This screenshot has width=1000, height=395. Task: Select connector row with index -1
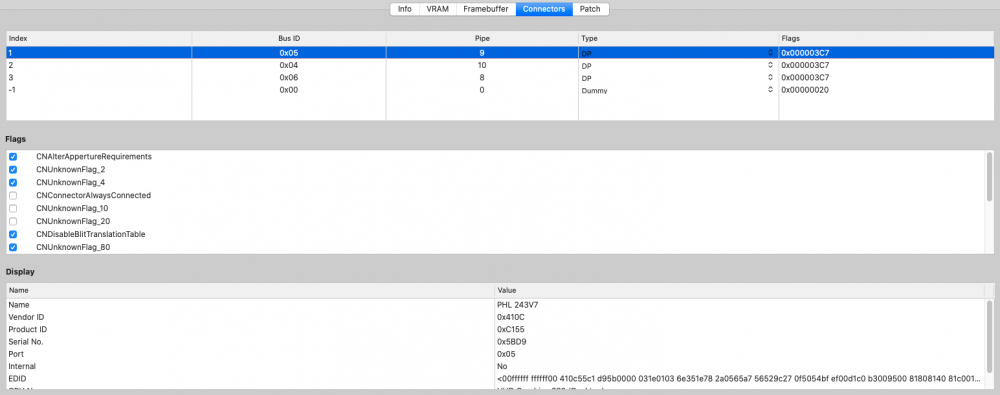500,90
